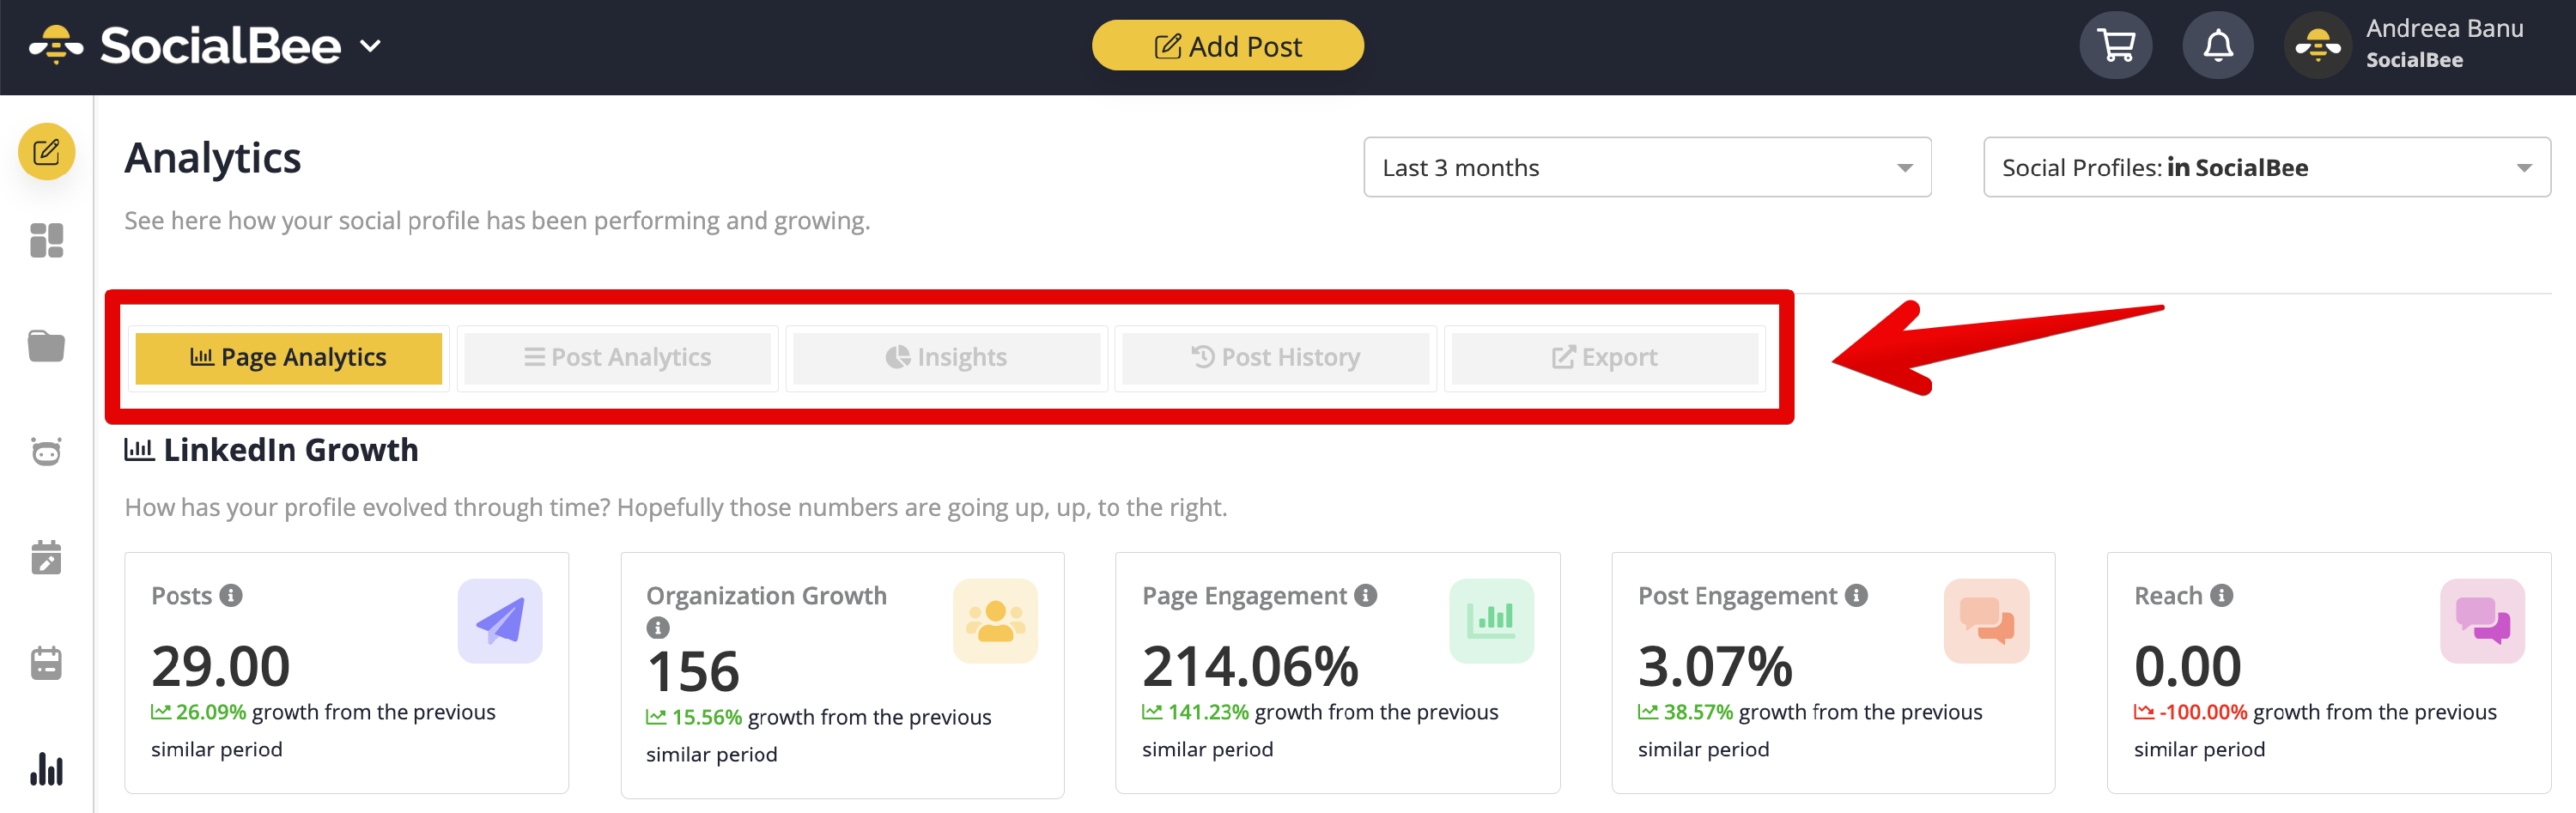Click the SocialBee logo in header
Screen dimensions: 2576x813
tap(185, 45)
